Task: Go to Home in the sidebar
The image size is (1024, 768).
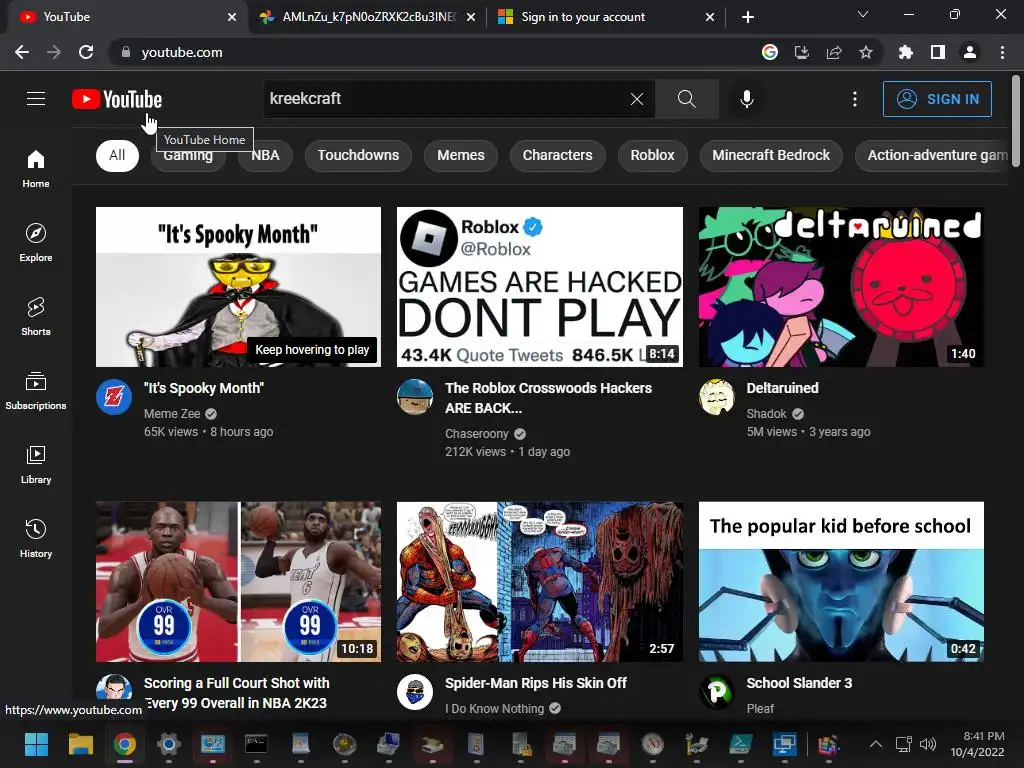Action: (x=36, y=168)
